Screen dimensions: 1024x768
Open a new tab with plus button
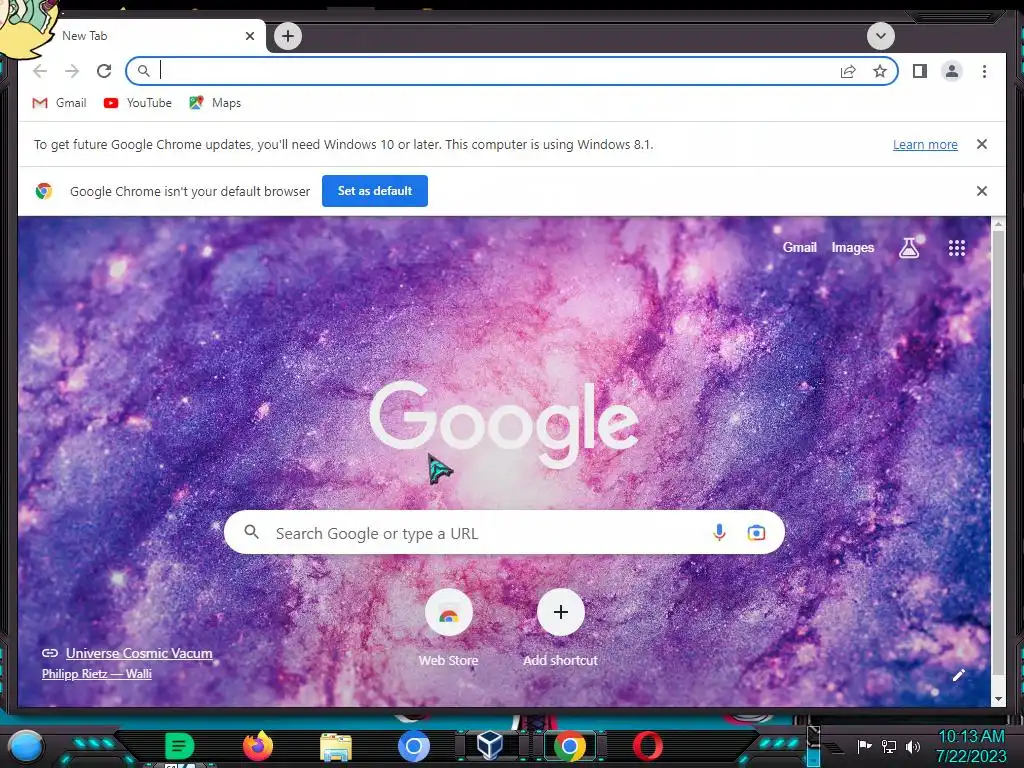(x=288, y=36)
